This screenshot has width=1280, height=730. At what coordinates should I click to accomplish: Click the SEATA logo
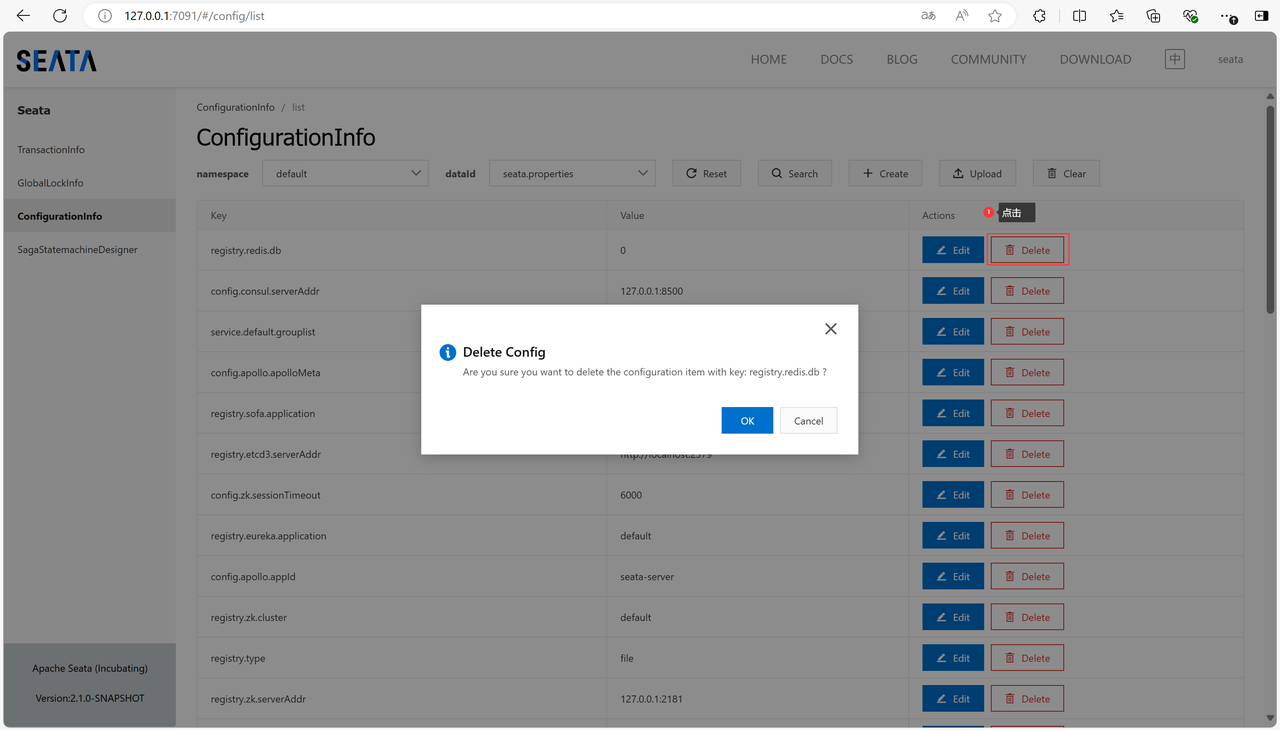tap(57, 61)
